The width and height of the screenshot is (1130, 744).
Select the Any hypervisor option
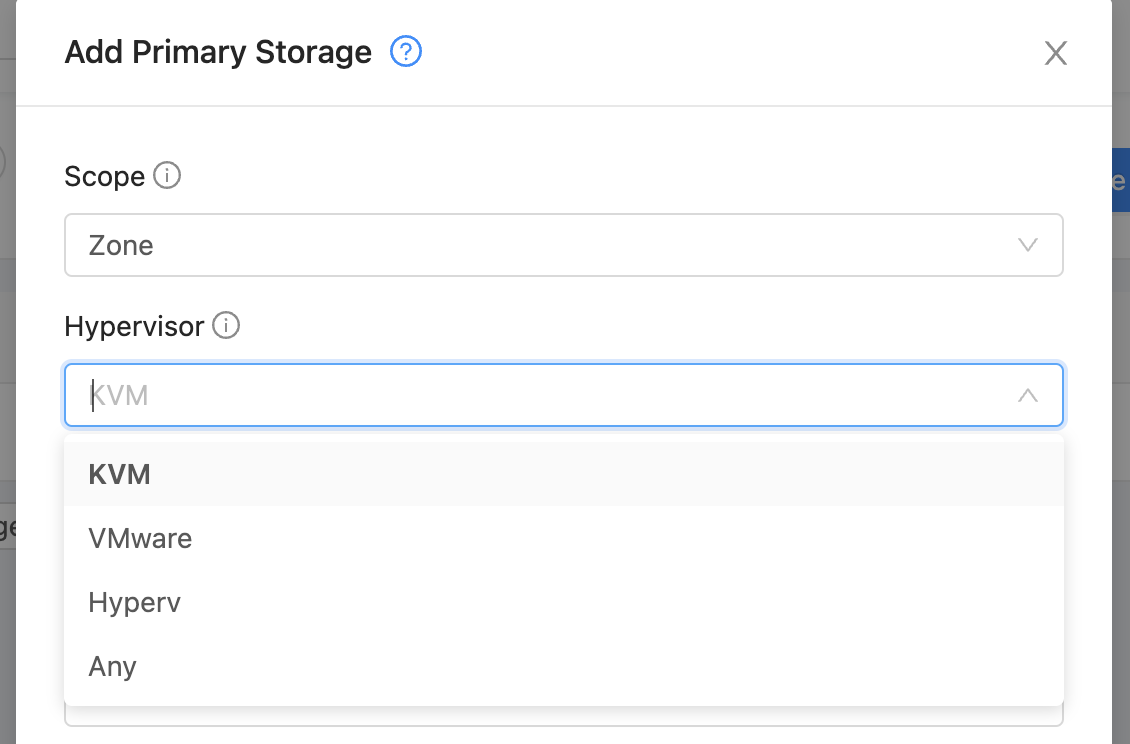click(x=564, y=666)
